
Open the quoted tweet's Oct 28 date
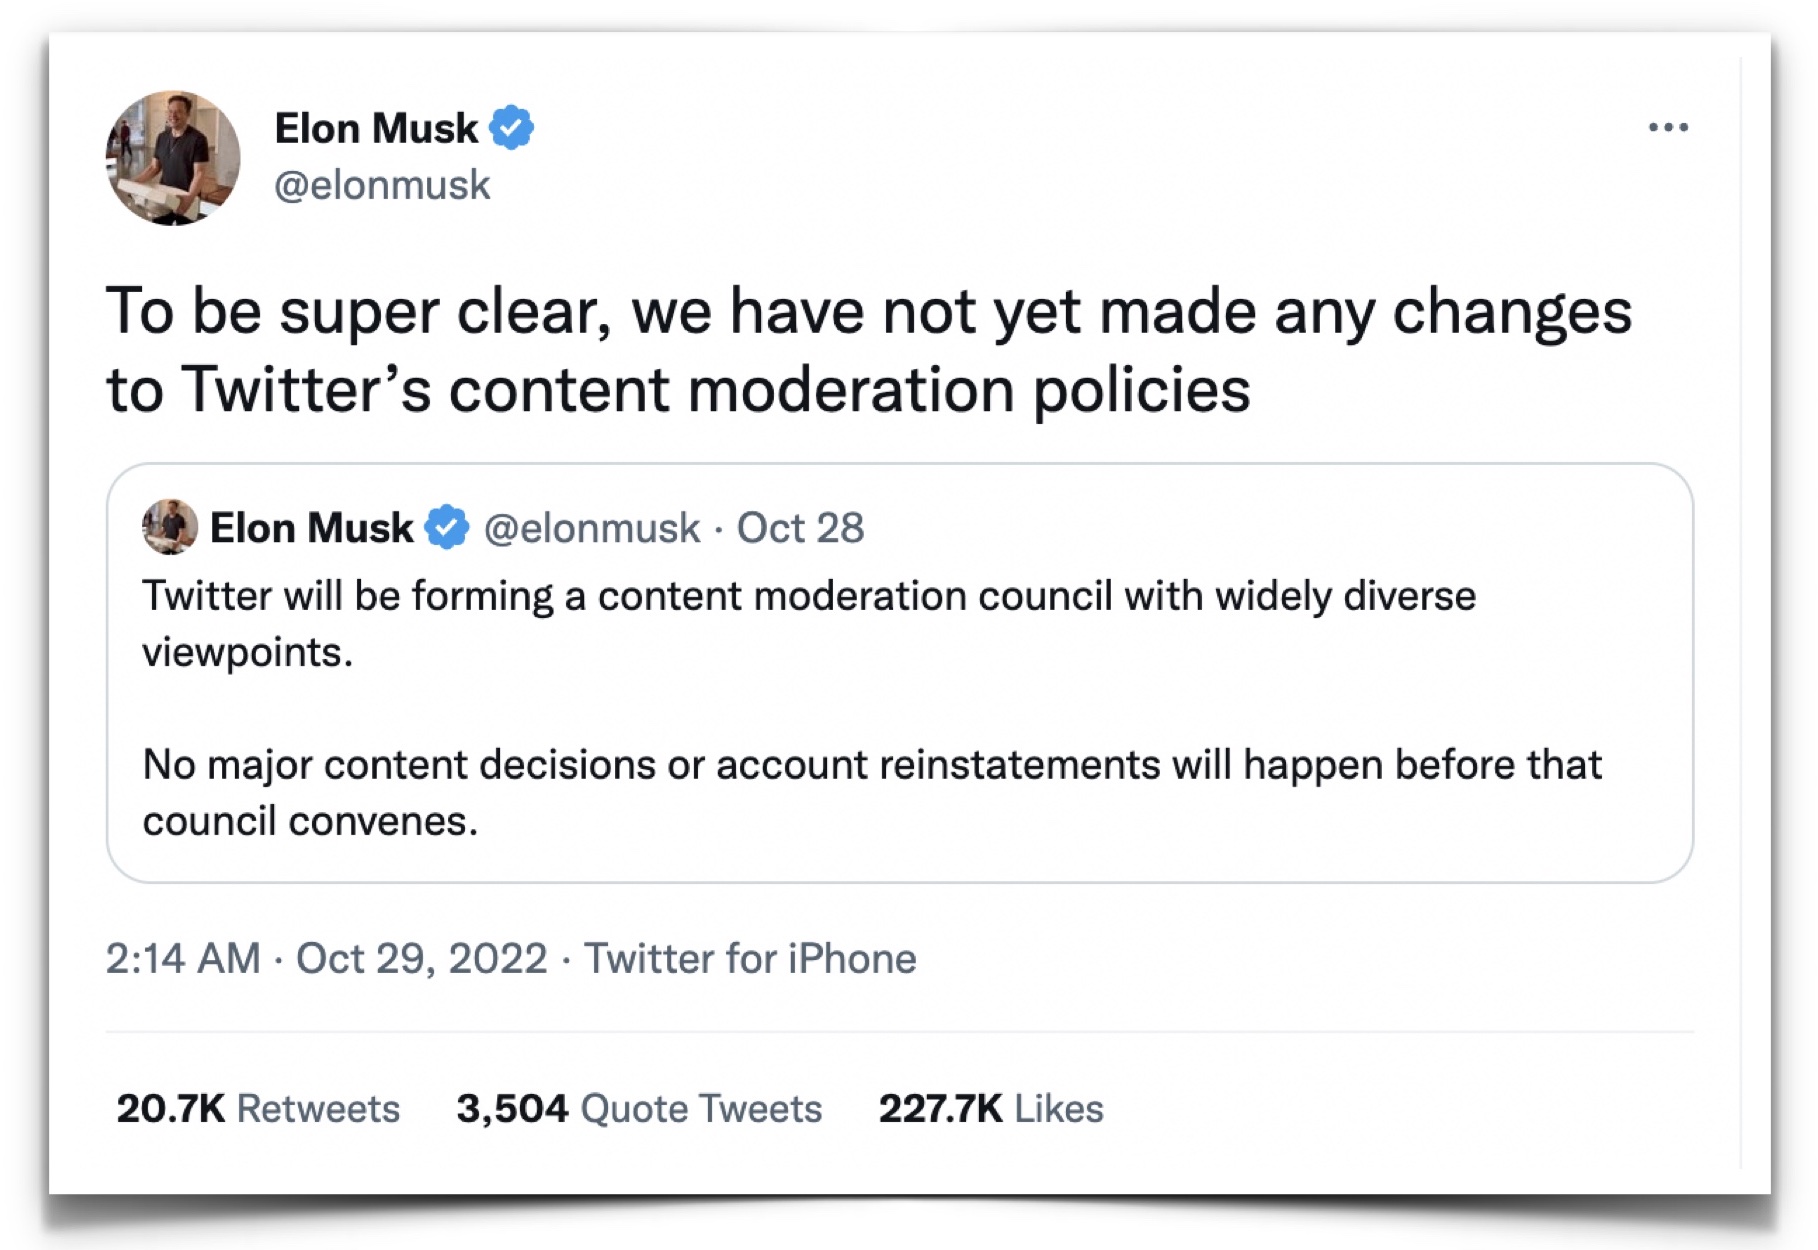click(800, 528)
